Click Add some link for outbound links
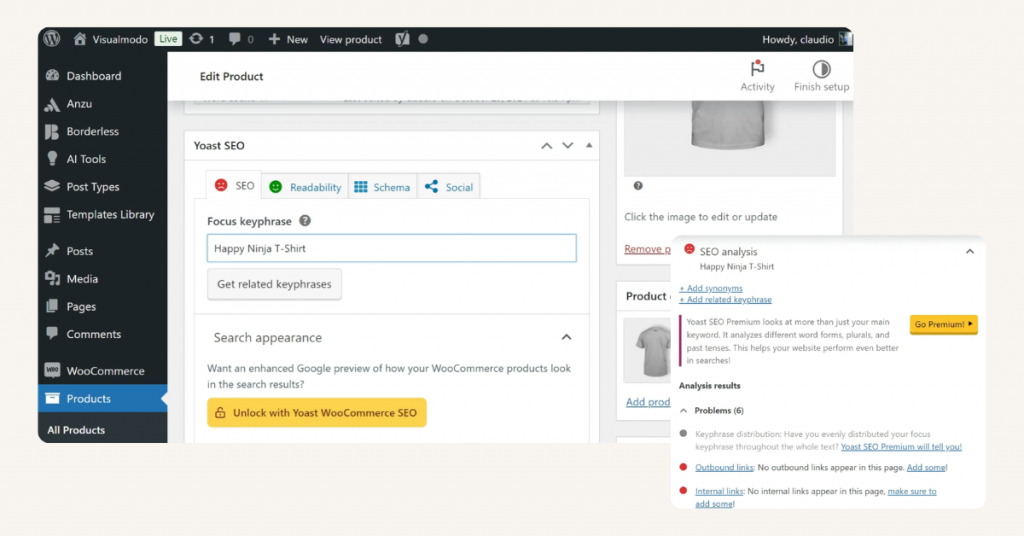This screenshot has width=1024, height=536. [x=926, y=467]
